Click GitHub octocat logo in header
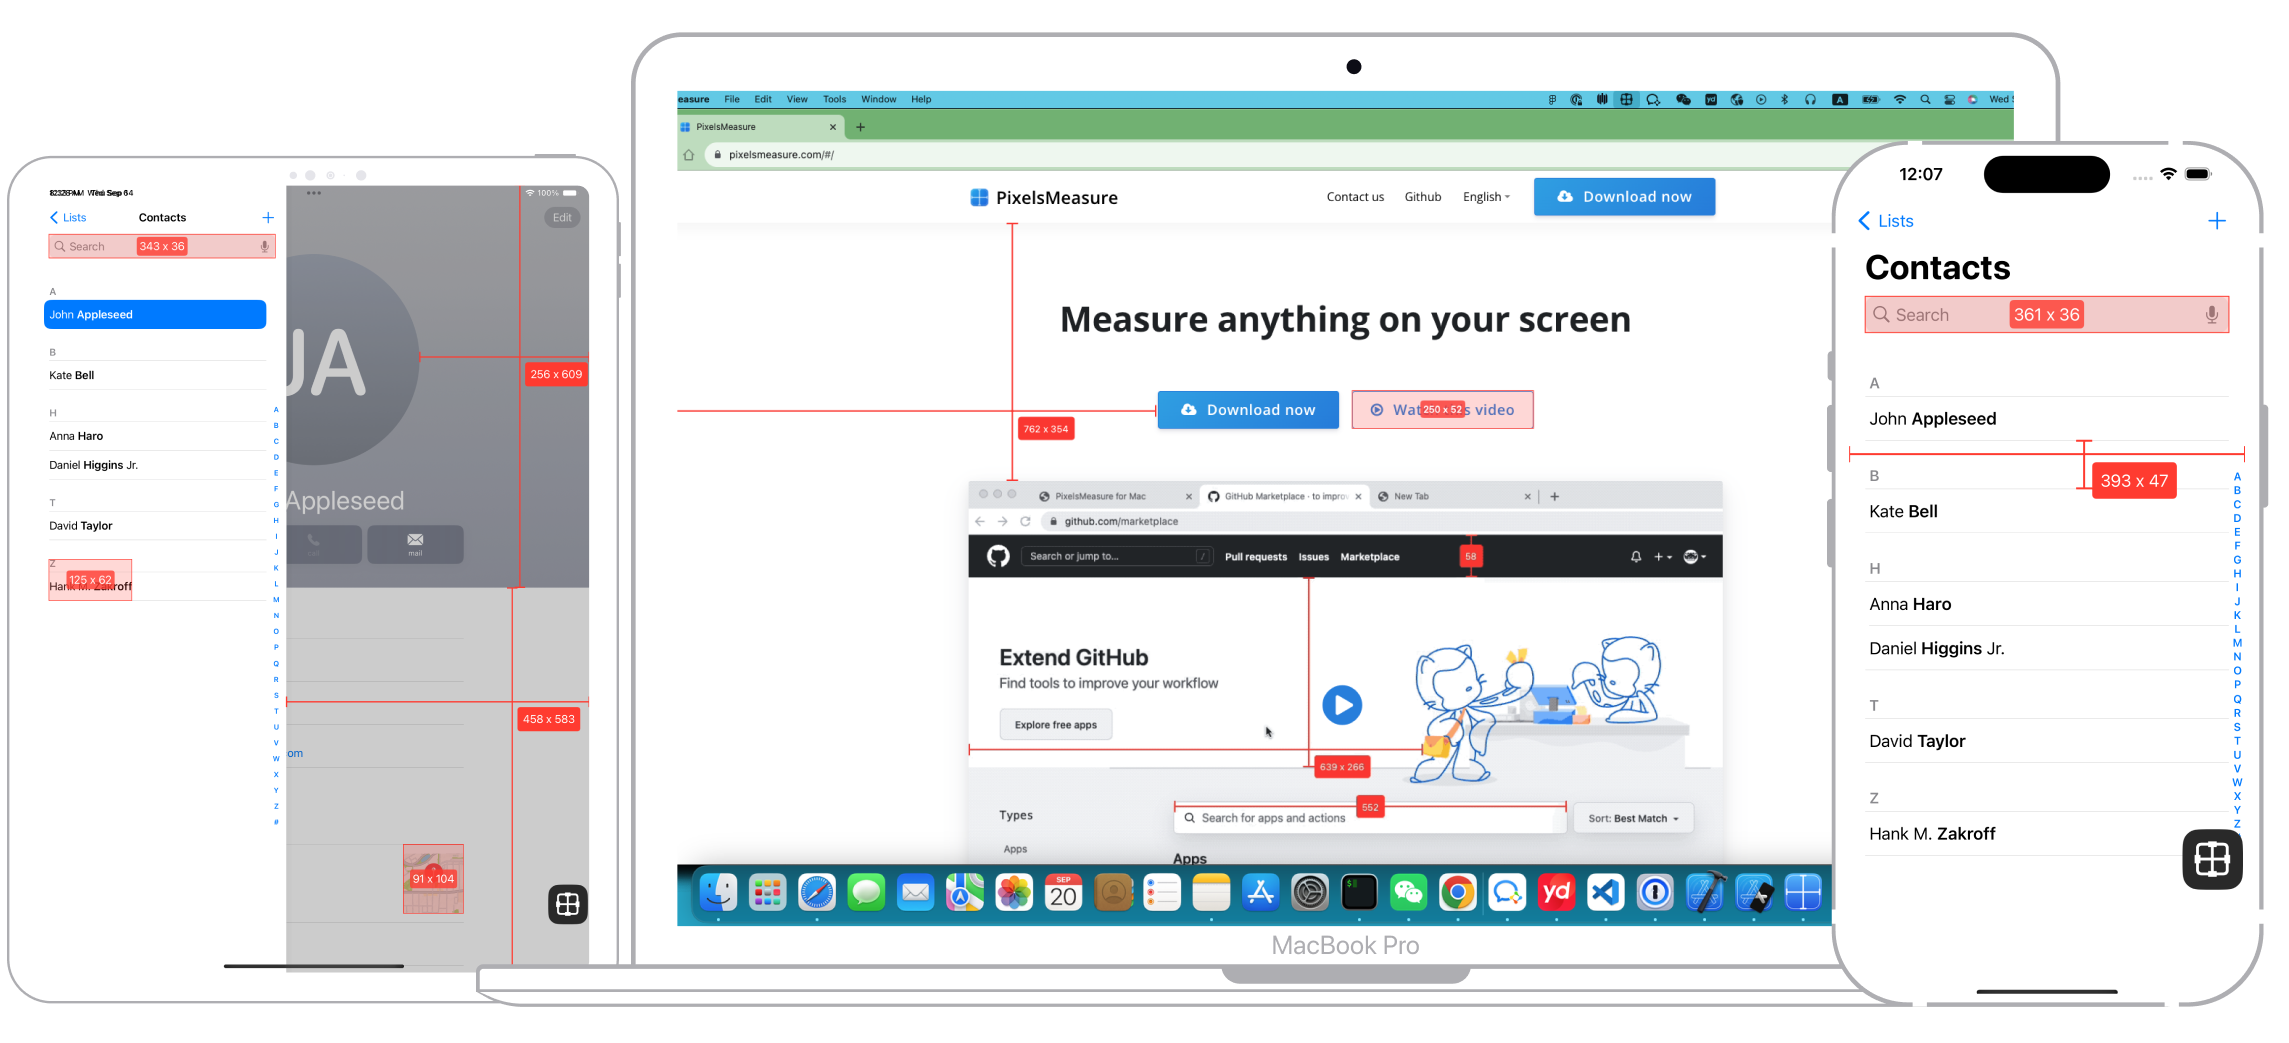The image size is (2289, 1043). pyautogui.click(x=998, y=556)
